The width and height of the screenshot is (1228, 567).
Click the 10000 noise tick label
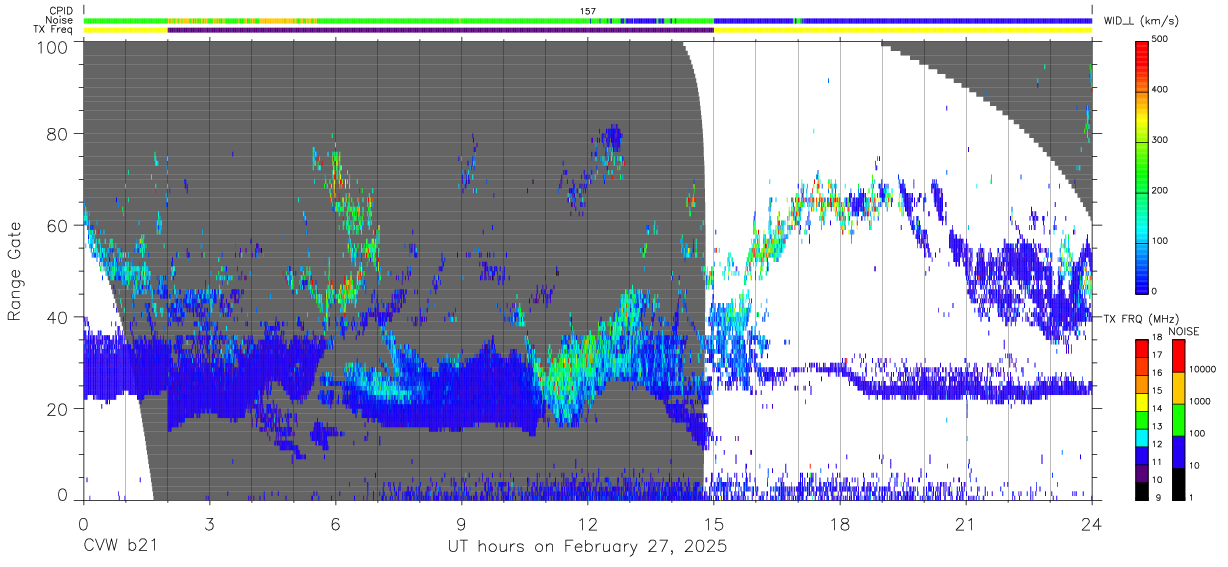[x=1201, y=370]
